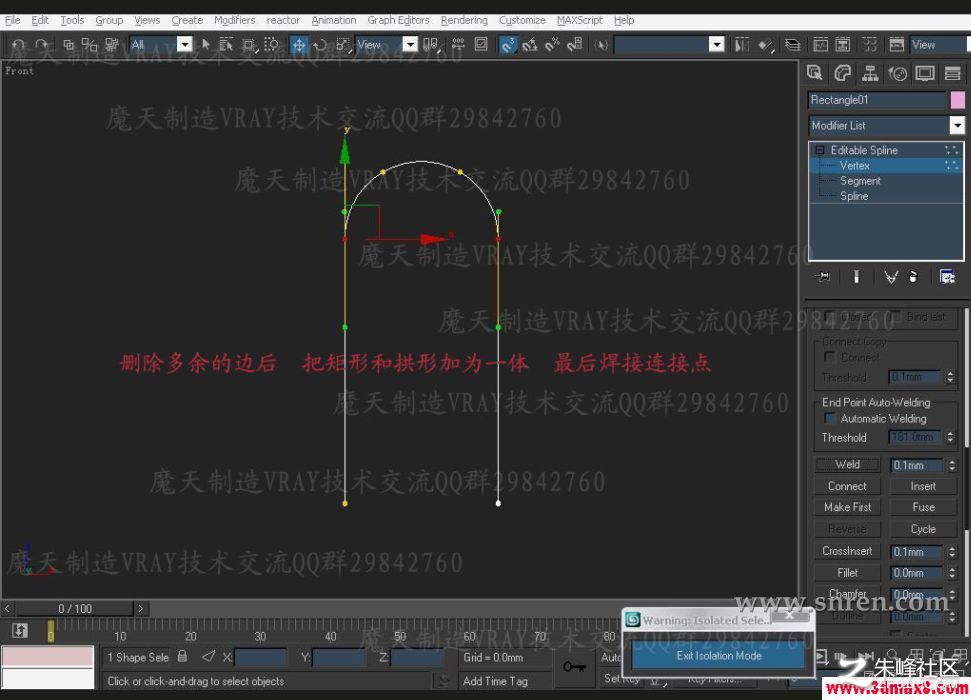Click the Undo toolbar icon
This screenshot has width=971, height=700.
[x=18, y=45]
